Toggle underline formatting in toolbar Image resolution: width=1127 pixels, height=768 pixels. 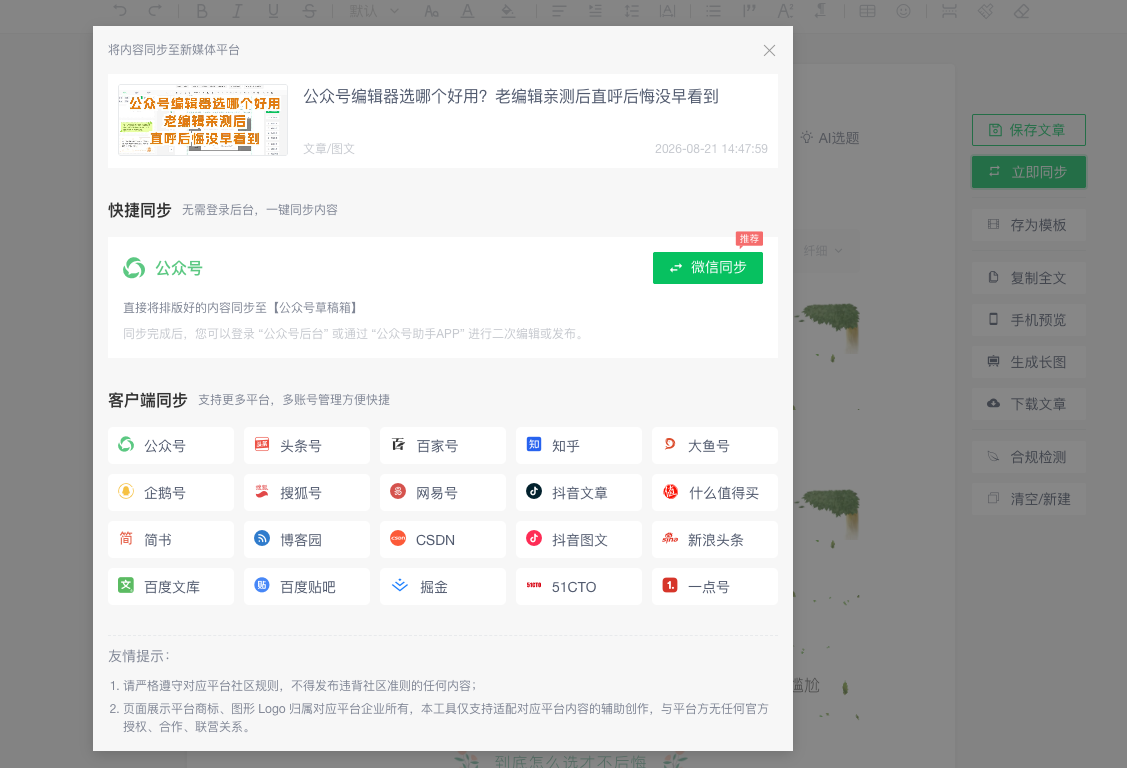273,11
